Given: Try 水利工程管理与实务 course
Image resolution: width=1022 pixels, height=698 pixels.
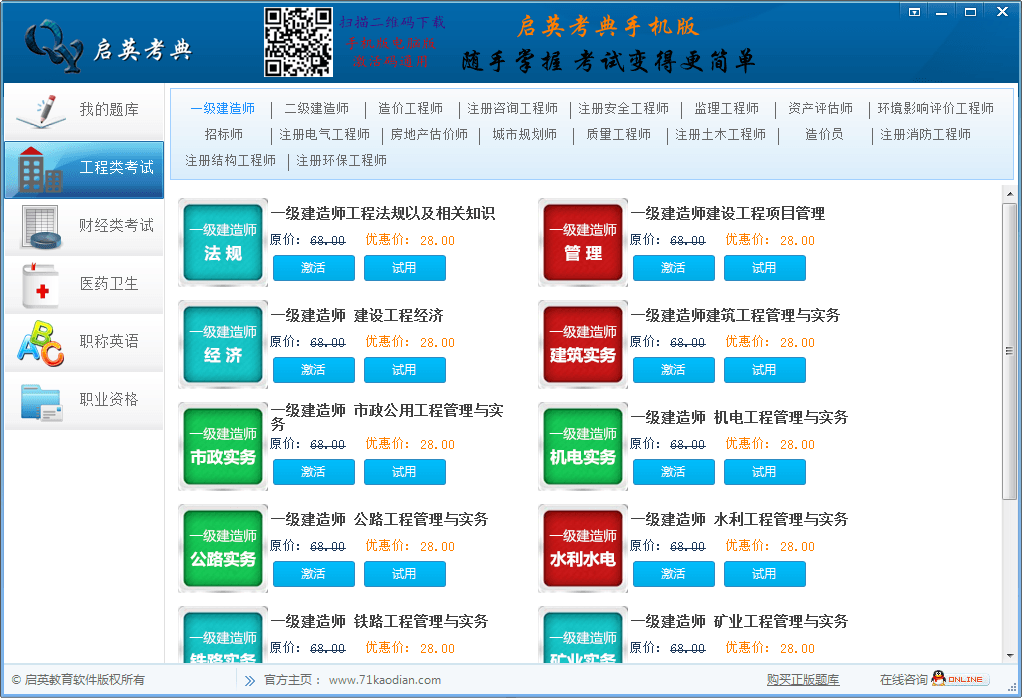Looking at the screenshot, I should click(765, 574).
